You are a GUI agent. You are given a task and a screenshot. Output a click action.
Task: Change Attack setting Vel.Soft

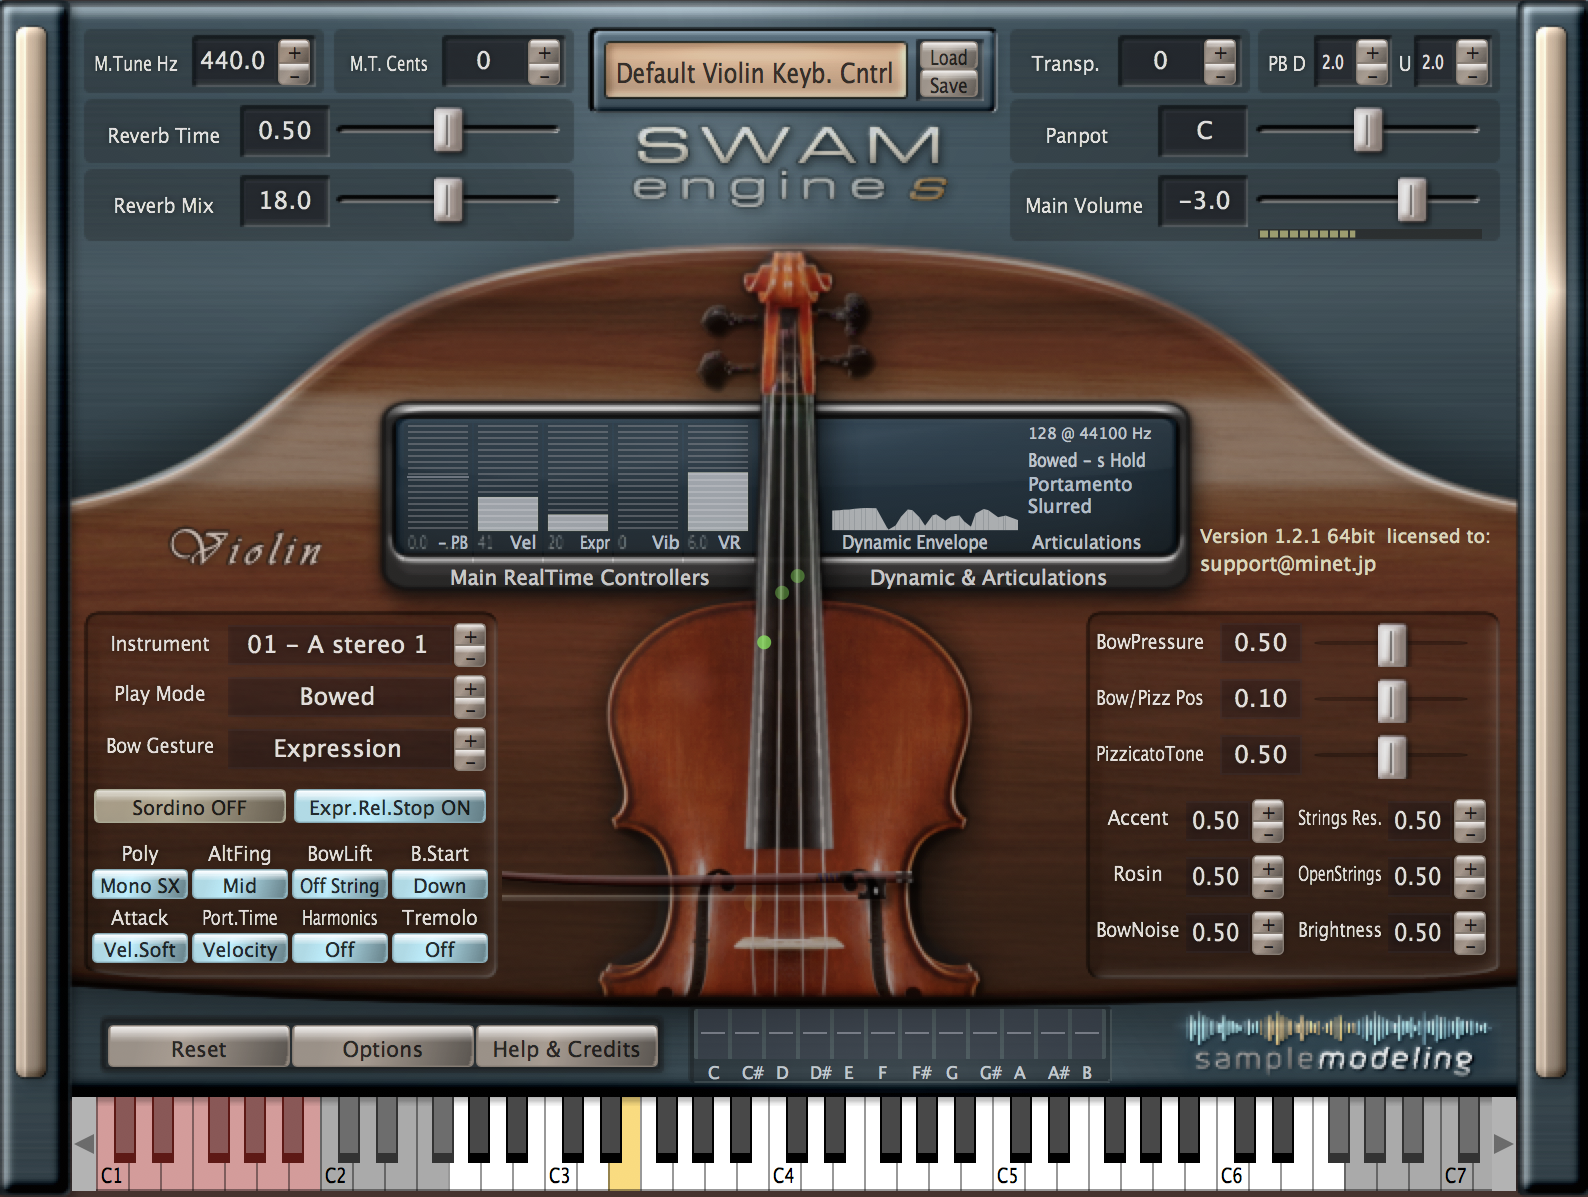click(140, 950)
